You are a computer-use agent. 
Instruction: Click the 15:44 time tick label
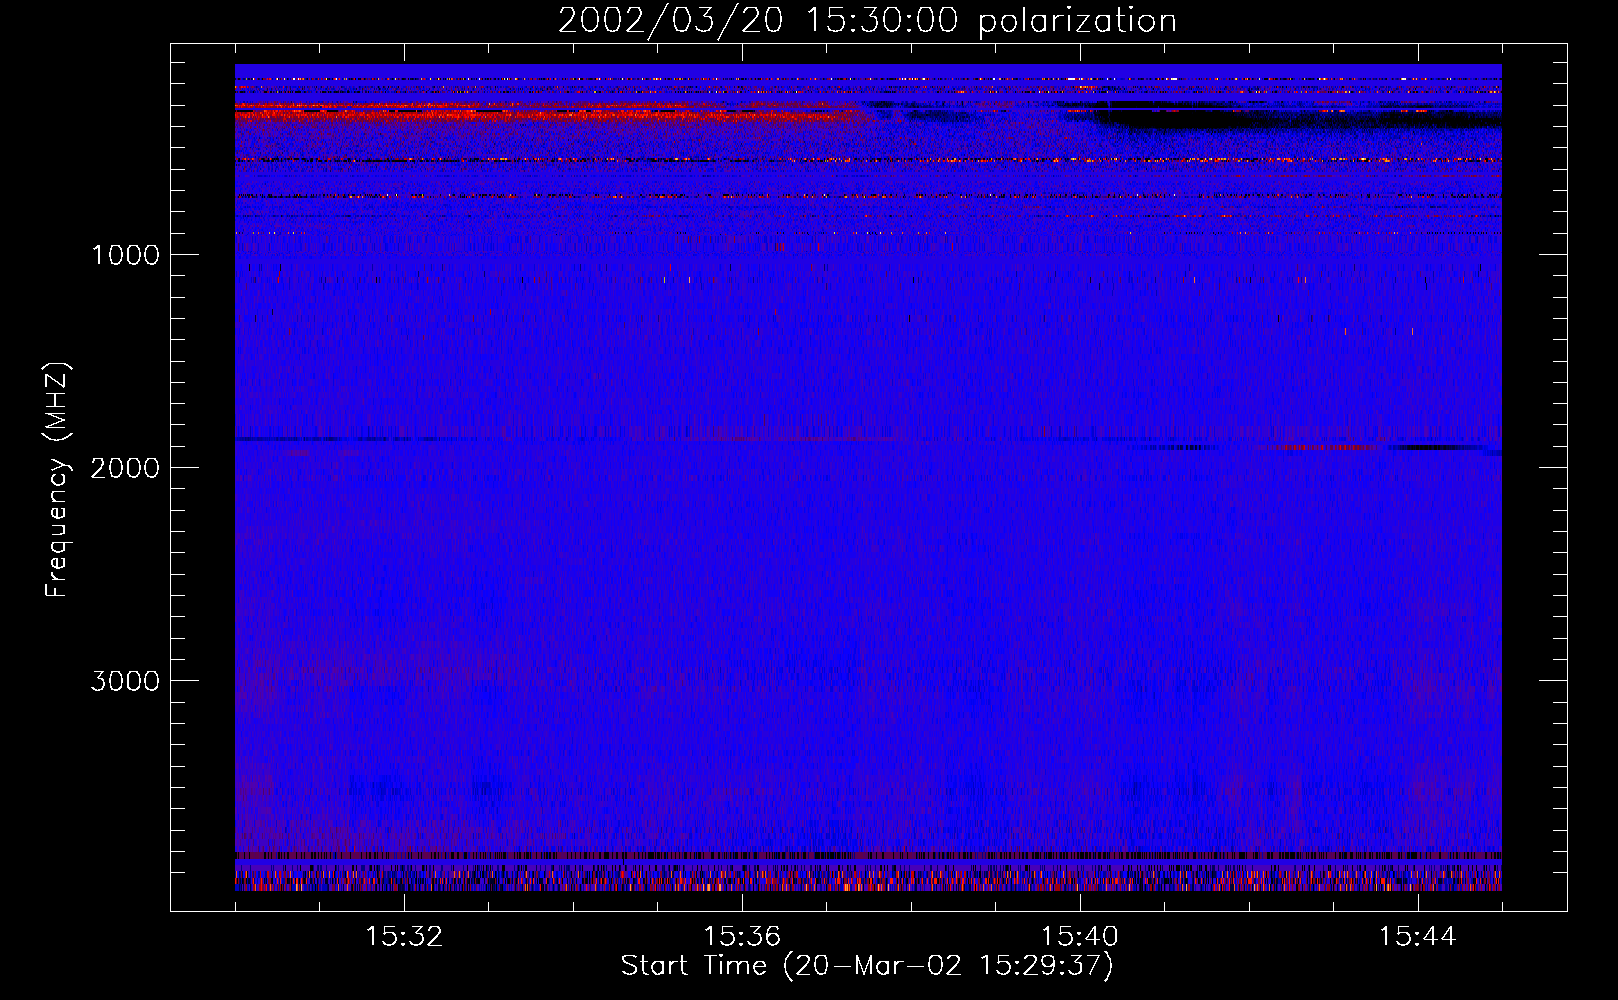click(1418, 937)
